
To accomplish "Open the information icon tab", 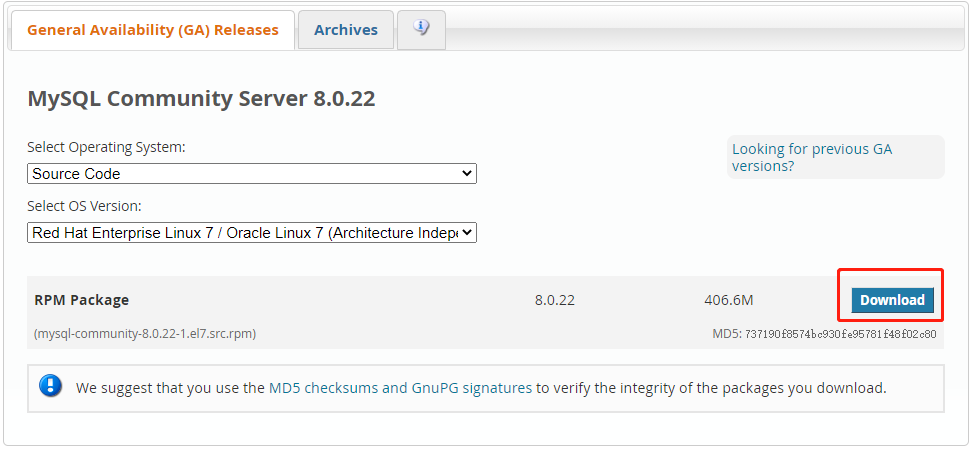I will (421, 29).
